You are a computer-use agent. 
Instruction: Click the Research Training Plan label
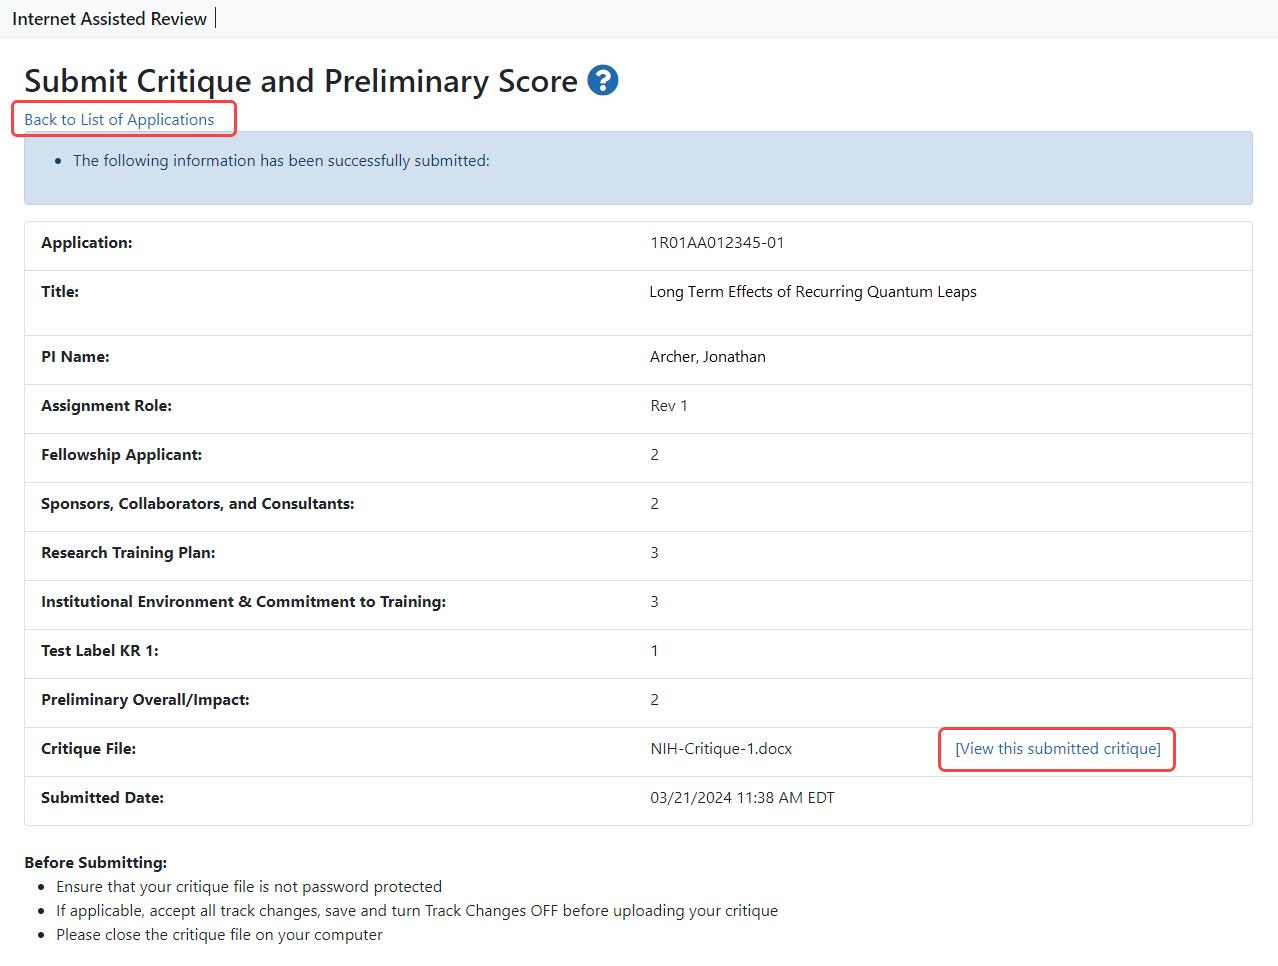tap(128, 553)
